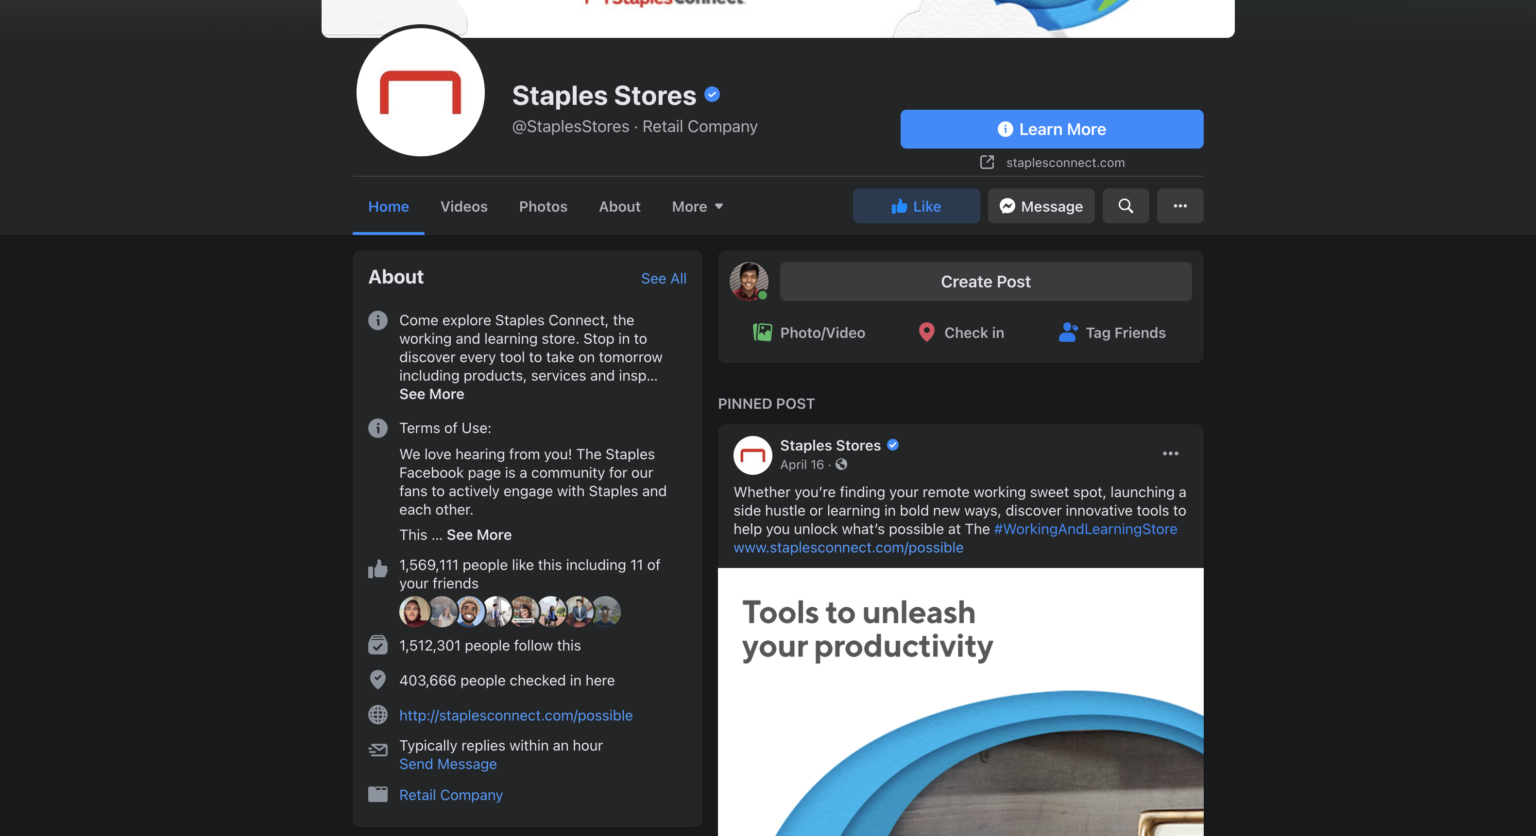Click the Check in location pin icon

coord(927,332)
